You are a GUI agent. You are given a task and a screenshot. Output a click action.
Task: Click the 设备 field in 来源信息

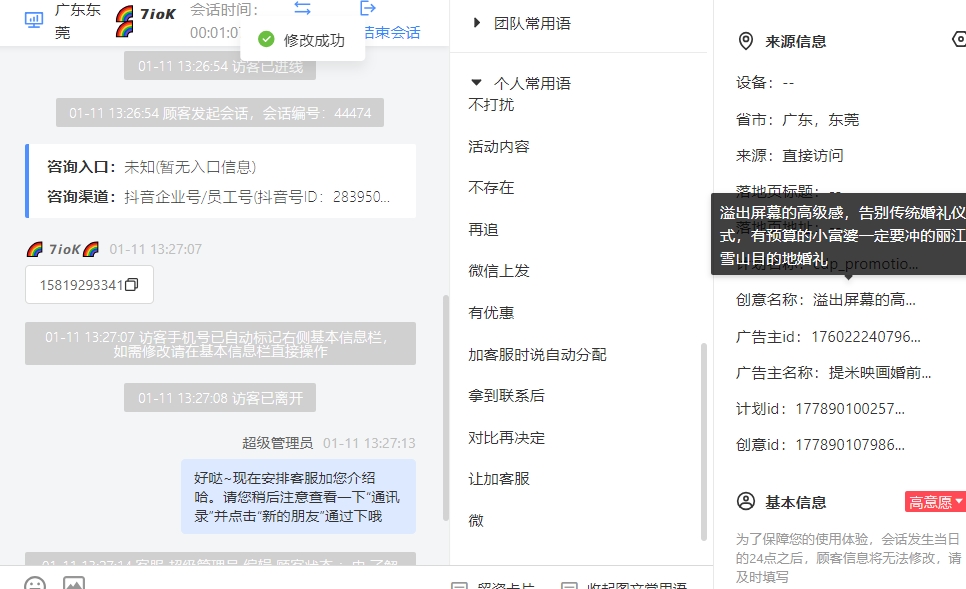[765, 83]
